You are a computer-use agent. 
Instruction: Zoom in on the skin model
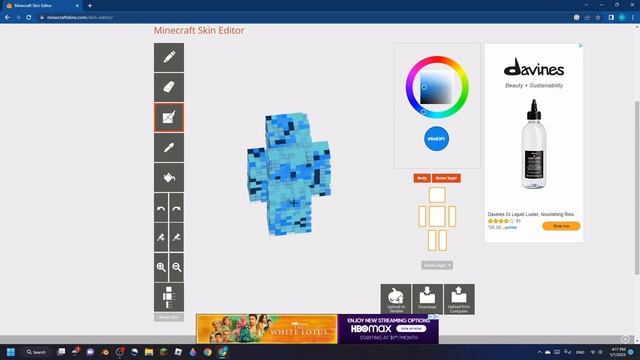pyautogui.click(x=161, y=267)
